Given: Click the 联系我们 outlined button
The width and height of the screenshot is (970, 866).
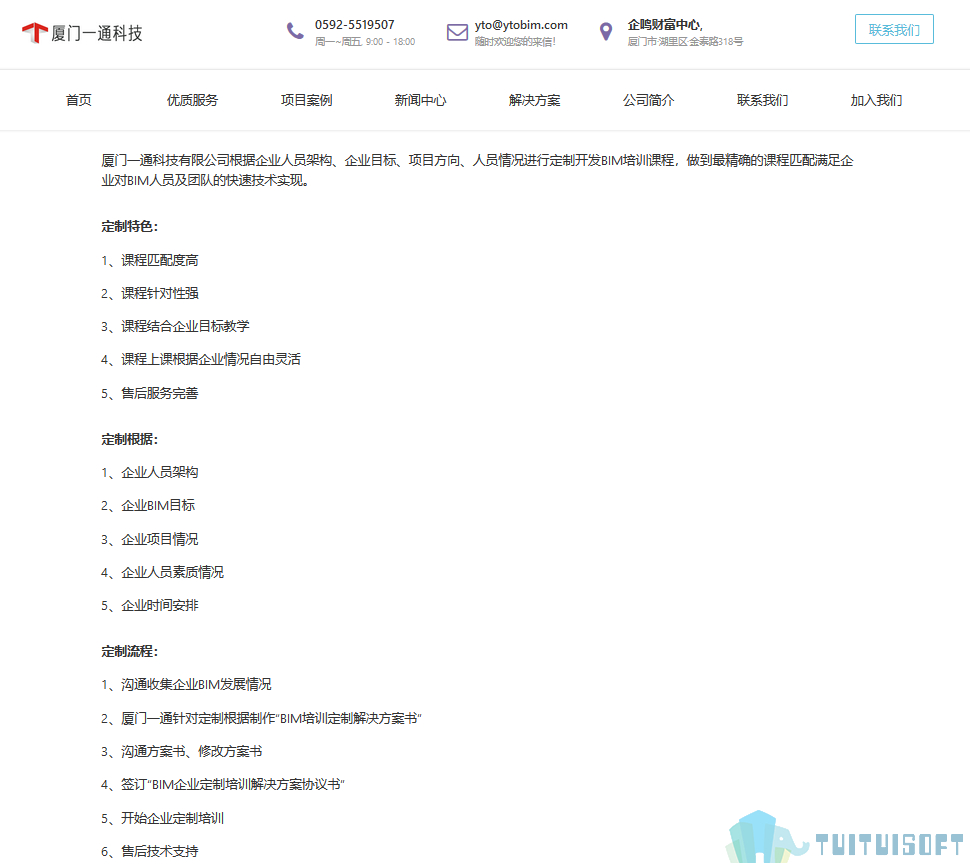Looking at the screenshot, I should click(894, 29).
